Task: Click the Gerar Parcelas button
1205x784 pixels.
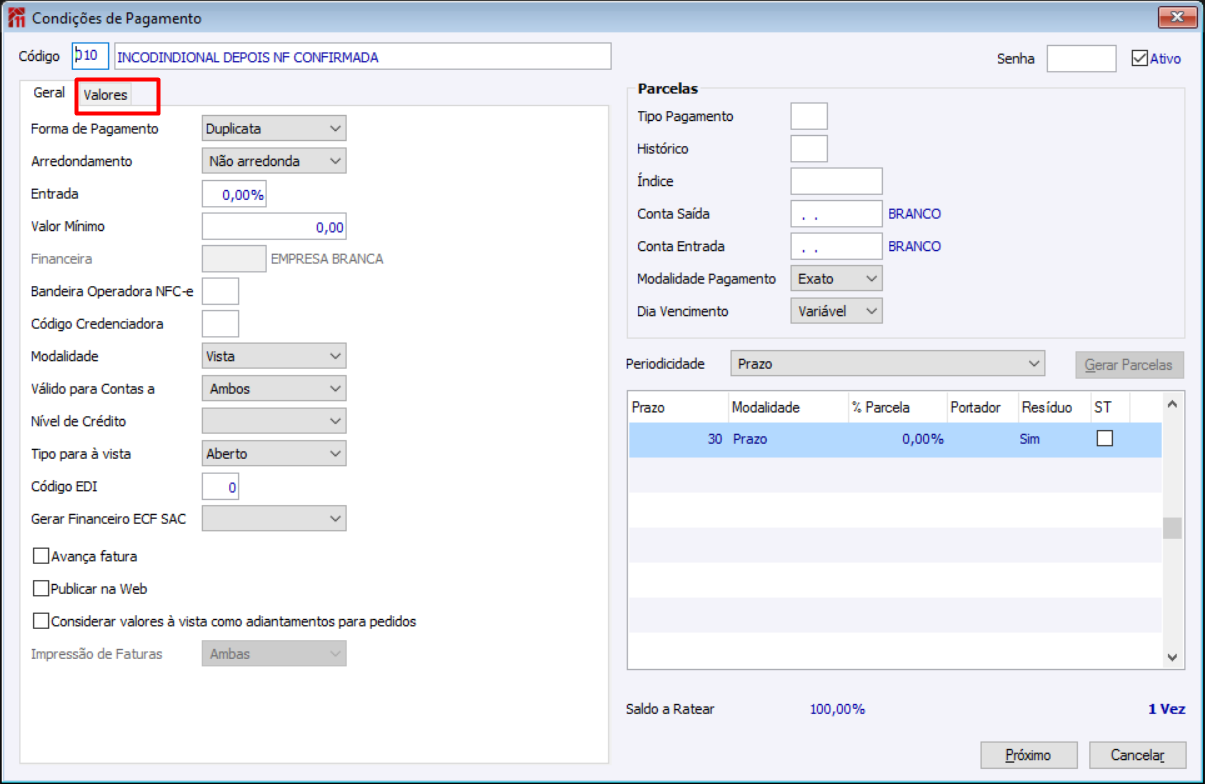Action: 1128,365
